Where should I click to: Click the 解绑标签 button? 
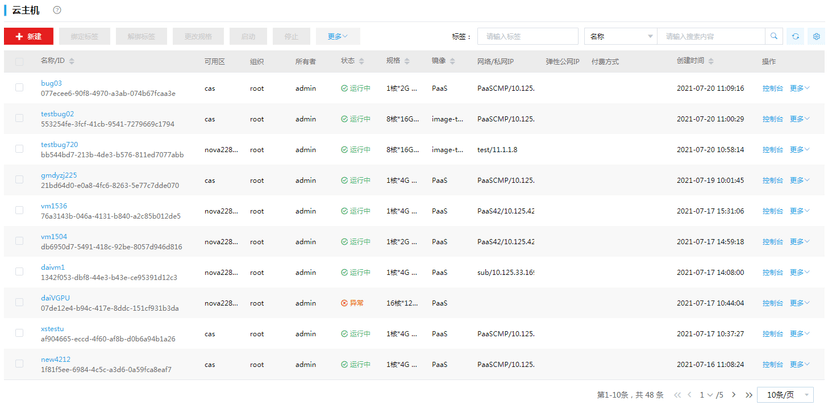click(142, 36)
